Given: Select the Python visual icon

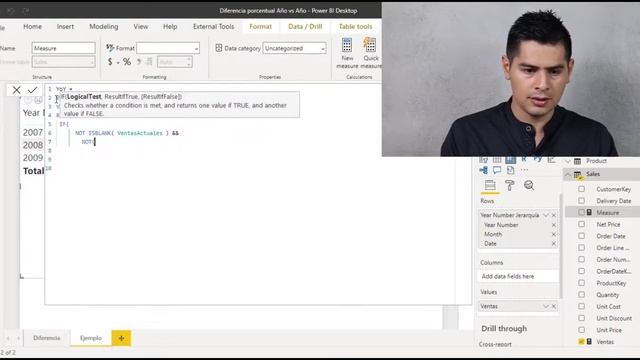Looking at the screenshot, I should tap(538, 160).
